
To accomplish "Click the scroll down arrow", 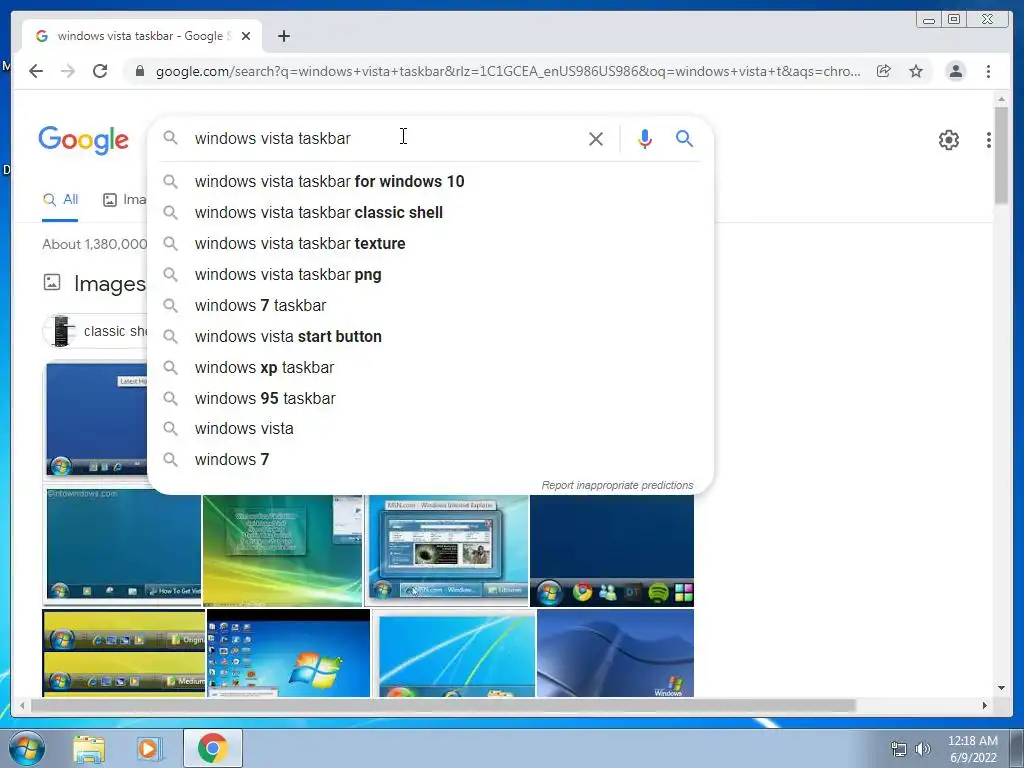I will (x=1001, y=688).
